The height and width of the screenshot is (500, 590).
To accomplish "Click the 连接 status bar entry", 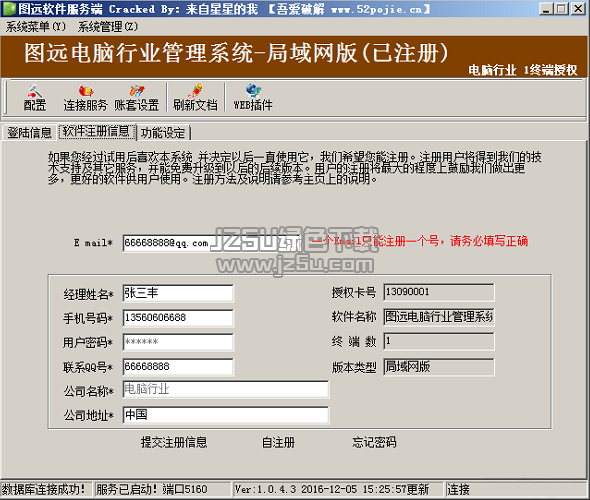I will (458, 489).
